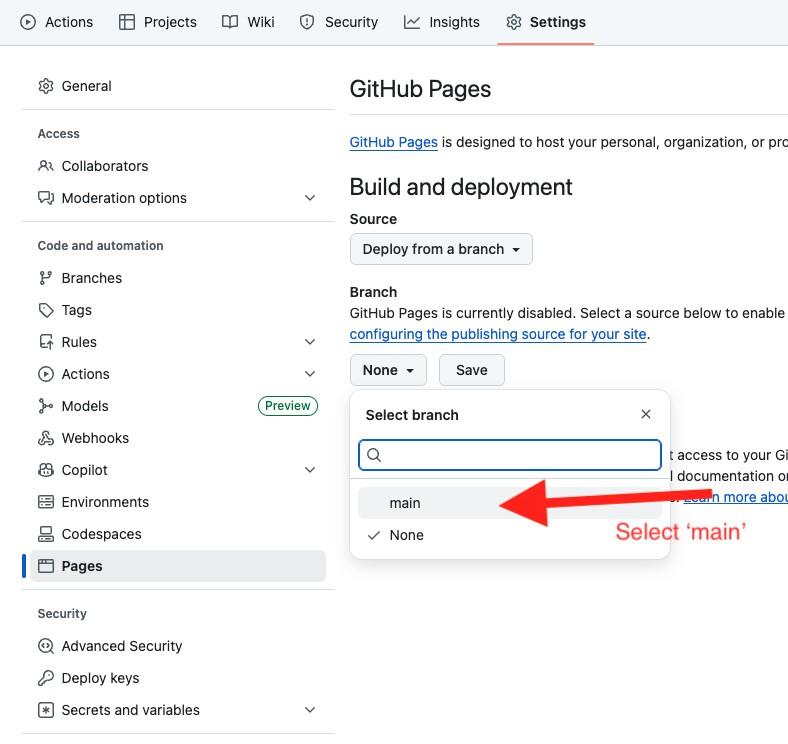Image resolution: width=788 pixels, height=744 pixels.
Task: Click the Models icon in sidebar
Action: [x=46, y=406]
